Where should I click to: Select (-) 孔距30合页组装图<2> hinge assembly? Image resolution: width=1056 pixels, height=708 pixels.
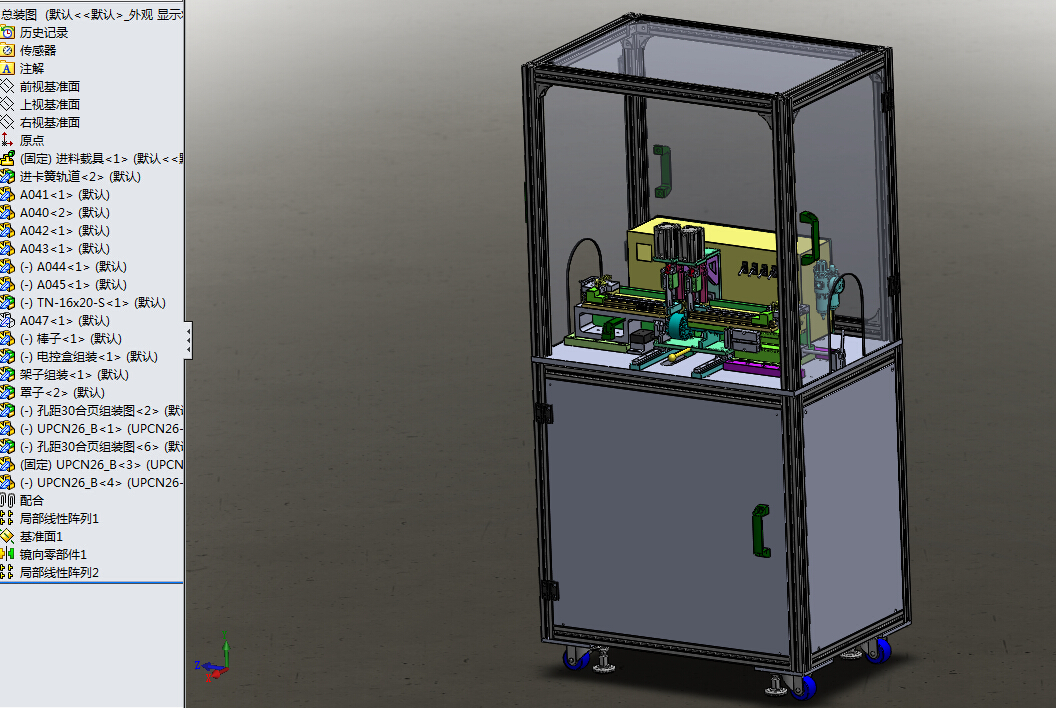click(x=101, y=410)
